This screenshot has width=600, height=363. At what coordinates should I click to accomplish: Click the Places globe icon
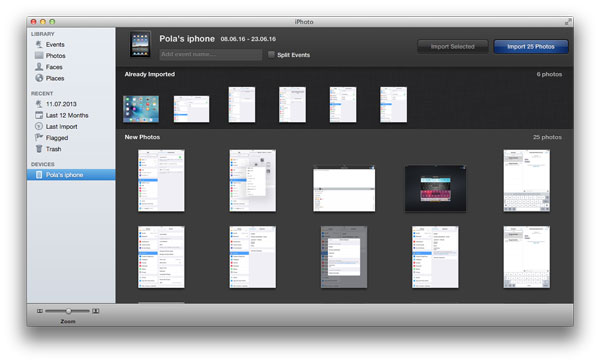(x=39, y=78)
